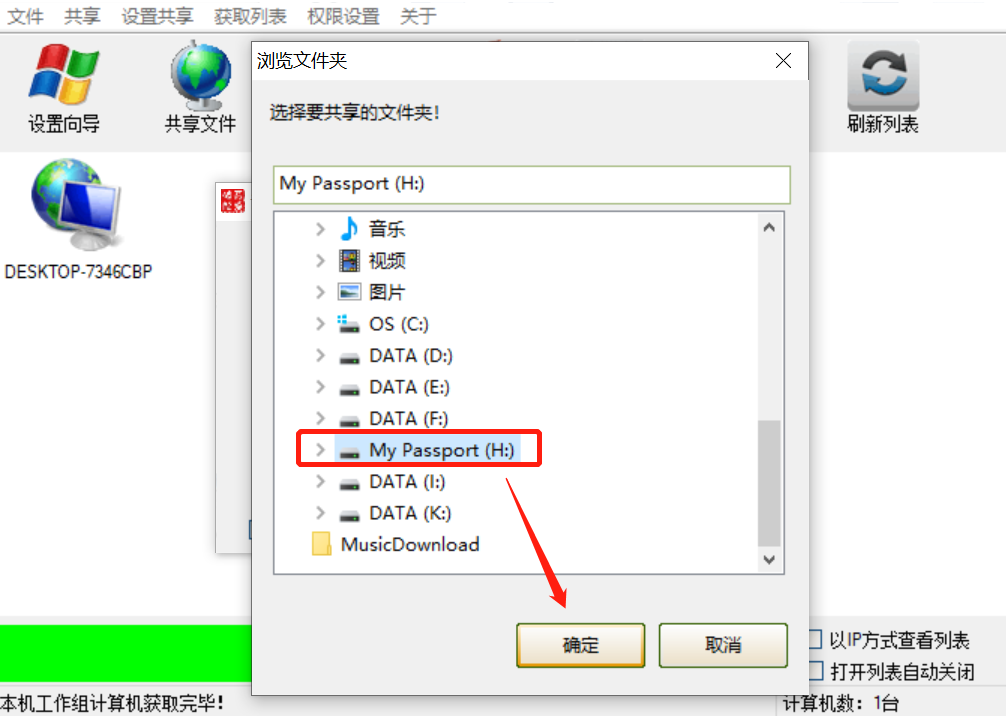Open the 获取列表 menu

coord(250,16)
